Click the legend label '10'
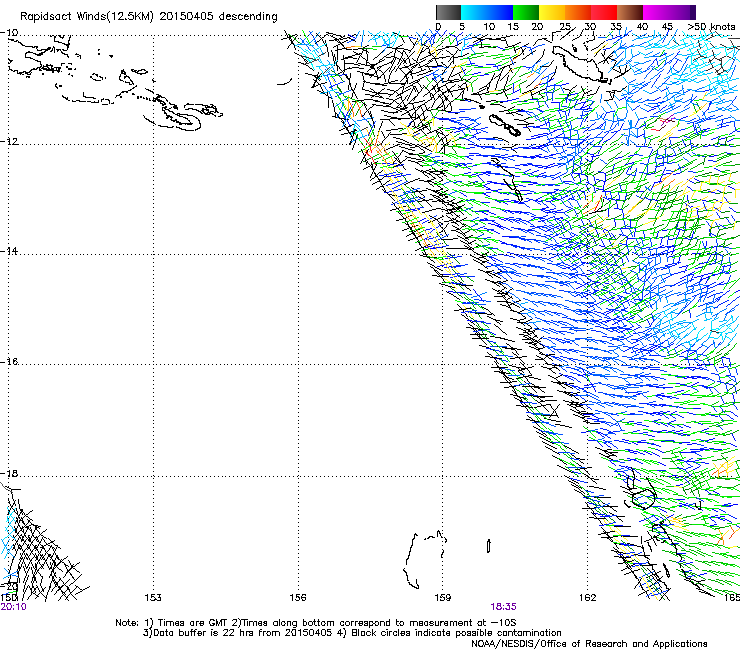This screenshot has height=650, width=740. point(489,27)
